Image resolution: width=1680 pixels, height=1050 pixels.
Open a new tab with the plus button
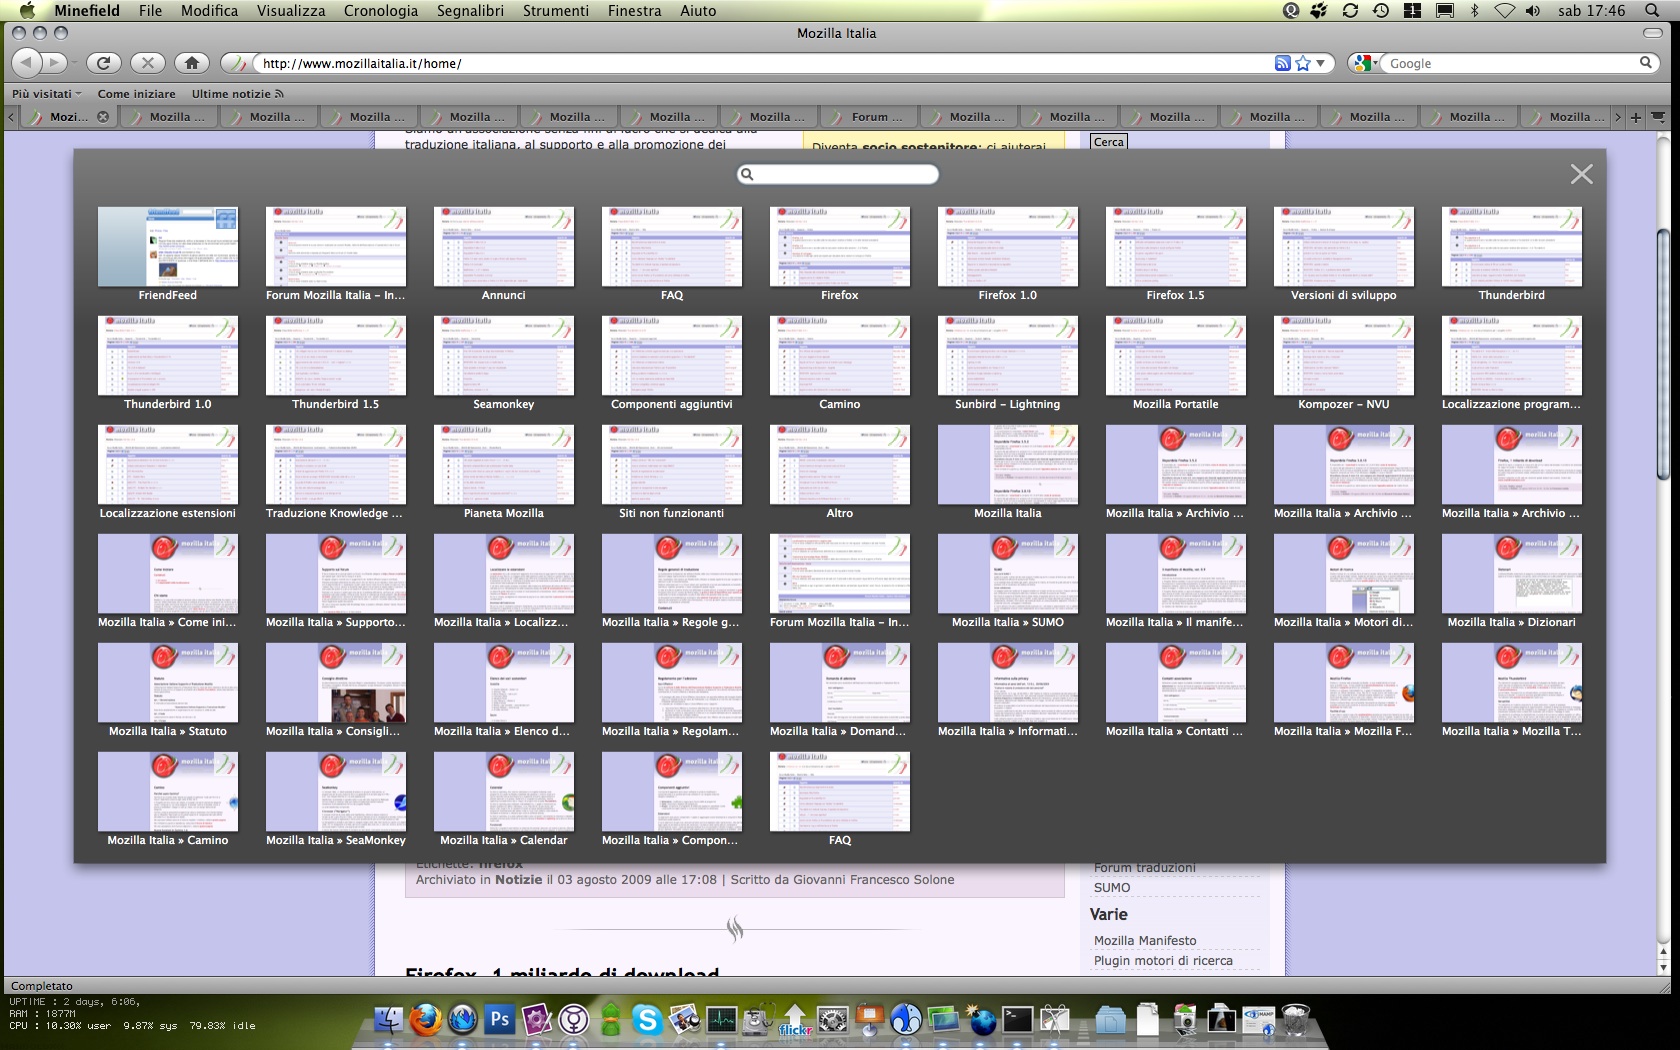click(x=1636, y=117)
